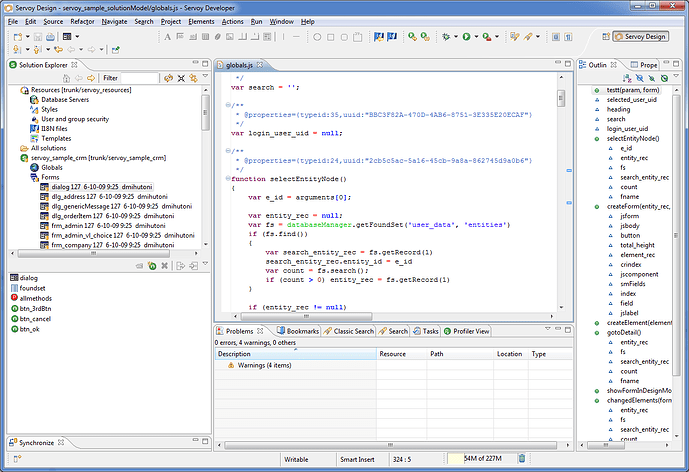689x472 pixels.
Task: Click the heap status 54M of 227M bar
Action: [x=481, y=458]
